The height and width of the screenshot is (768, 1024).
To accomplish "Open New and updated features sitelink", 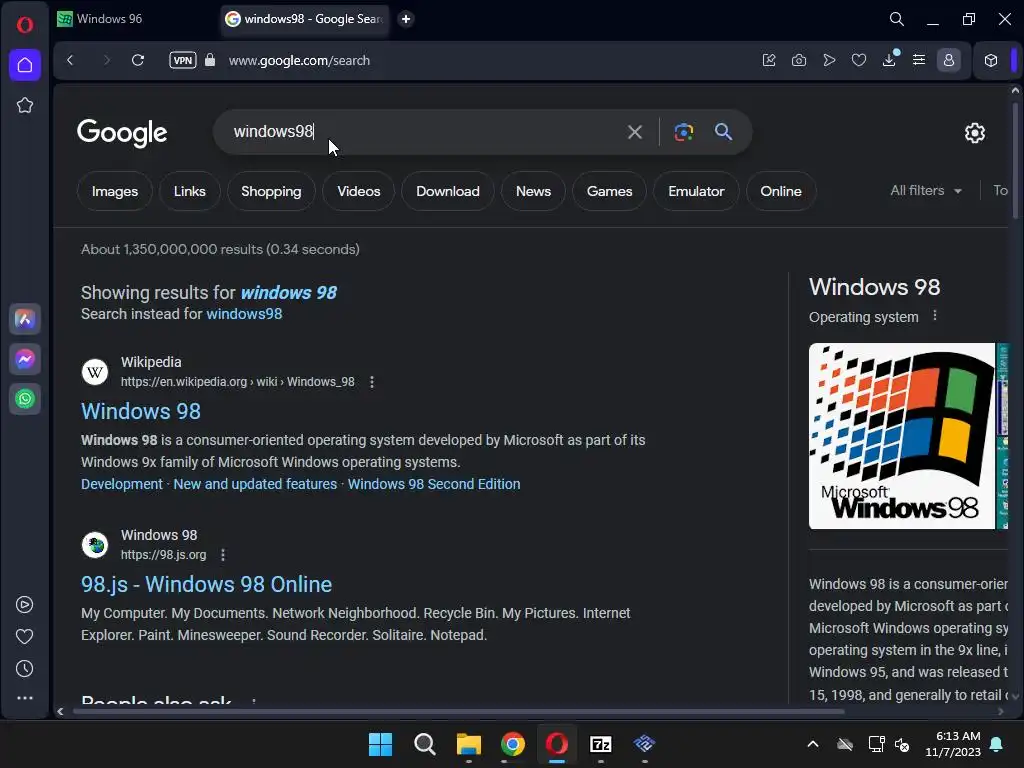I will pos(255,485).
